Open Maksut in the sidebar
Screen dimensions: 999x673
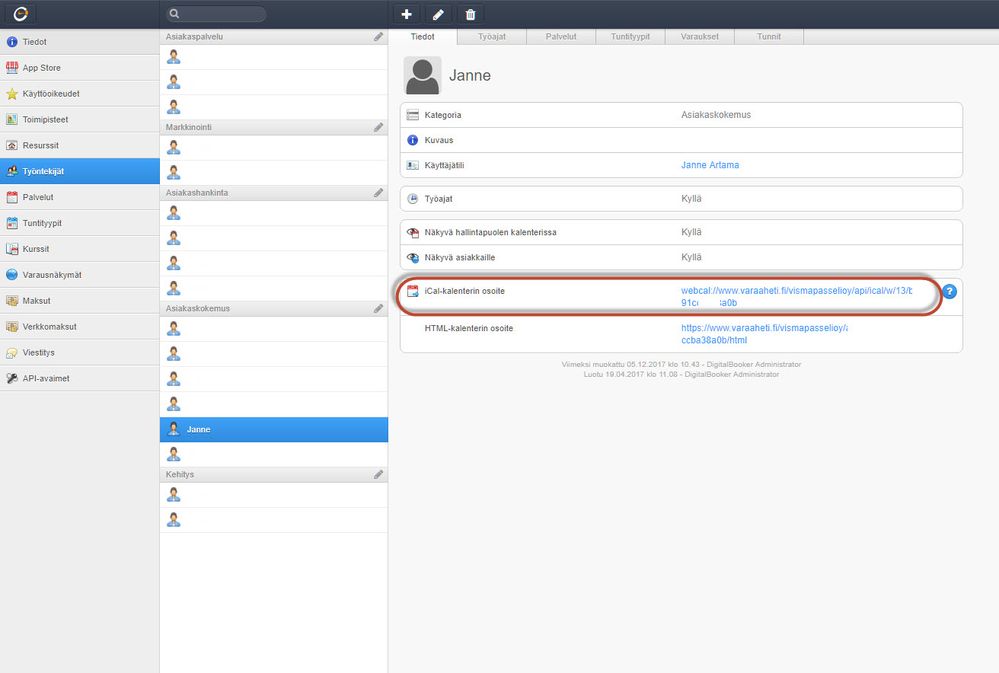click(80, 300)
